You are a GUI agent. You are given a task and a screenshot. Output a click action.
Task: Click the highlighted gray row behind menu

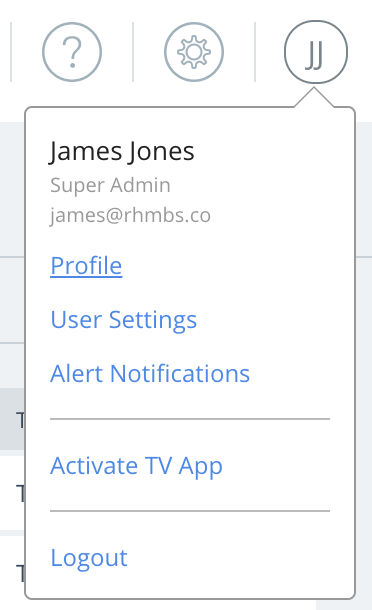tap(12, 419)
